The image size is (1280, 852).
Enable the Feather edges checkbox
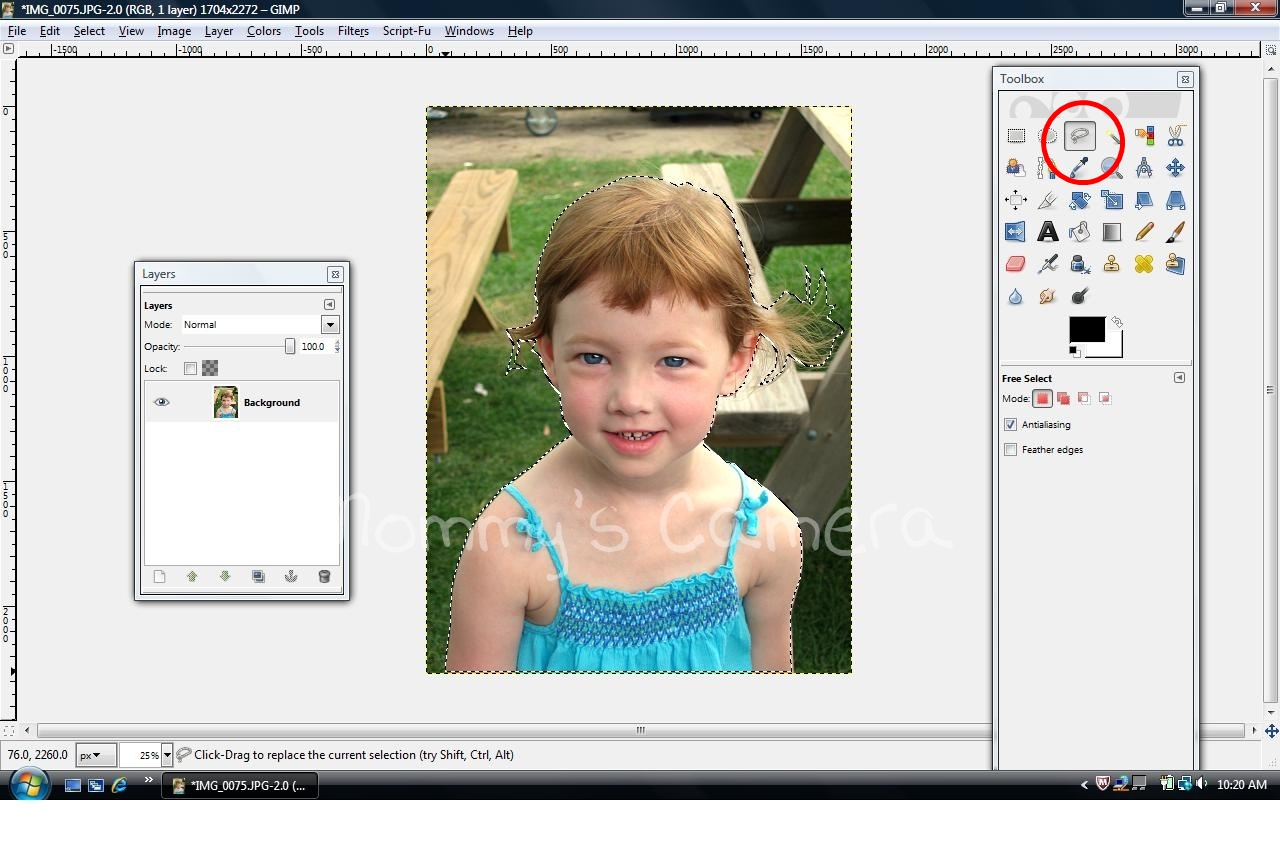pos(1010,450)
